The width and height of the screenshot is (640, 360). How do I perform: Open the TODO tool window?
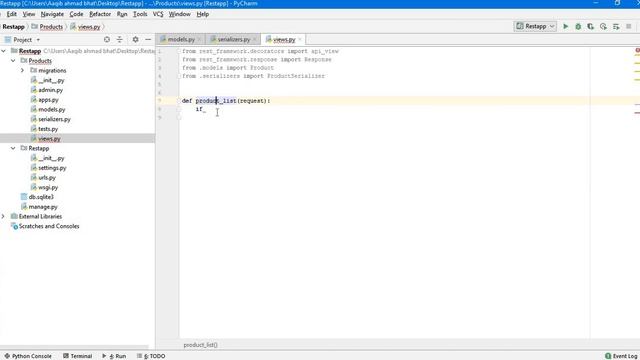[x=151, y=356]
